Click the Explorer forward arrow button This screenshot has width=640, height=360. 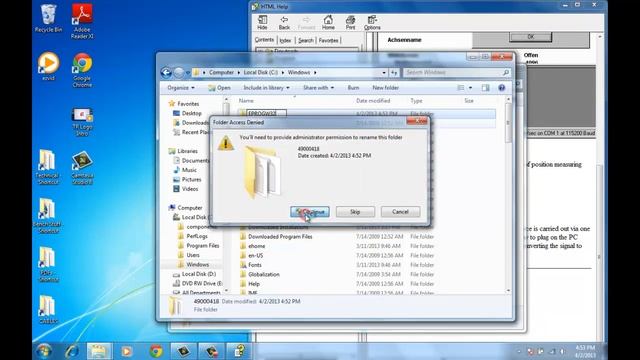coord(179,73)
